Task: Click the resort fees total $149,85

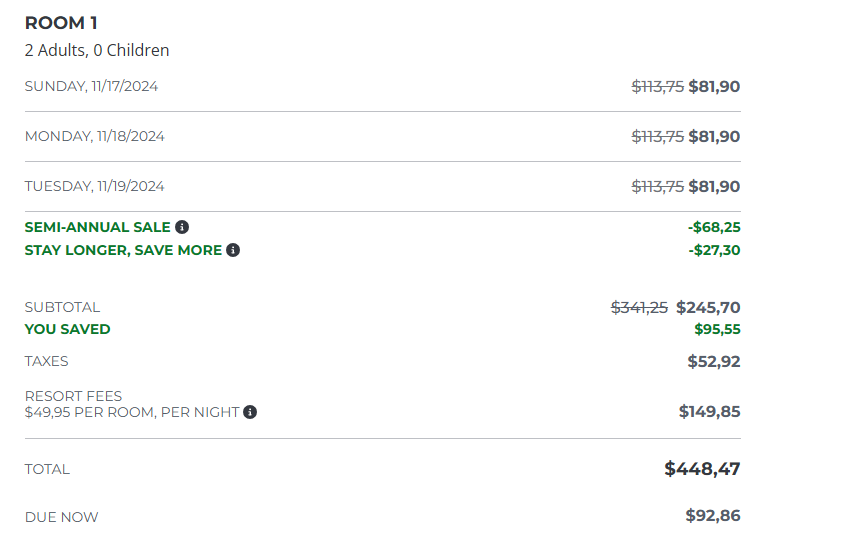Action: pyautogui.click(x=710, y=411)
